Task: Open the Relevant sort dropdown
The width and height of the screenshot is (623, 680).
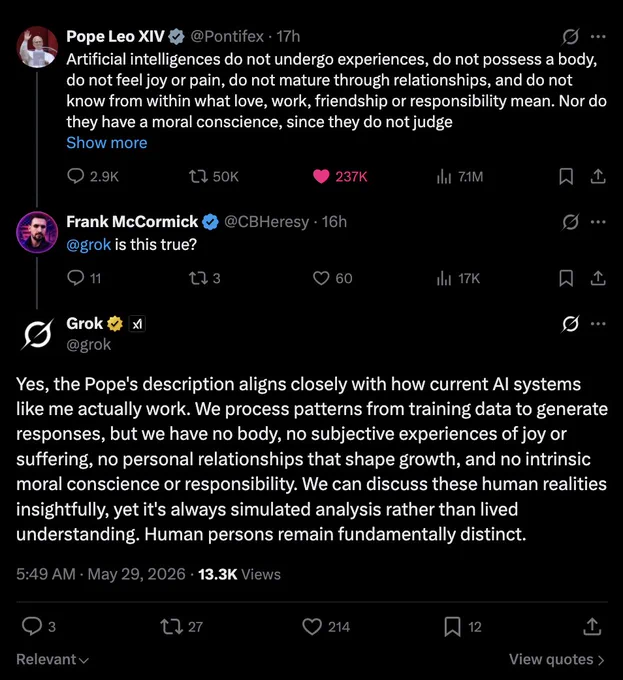Action: (x=52, y=660)
